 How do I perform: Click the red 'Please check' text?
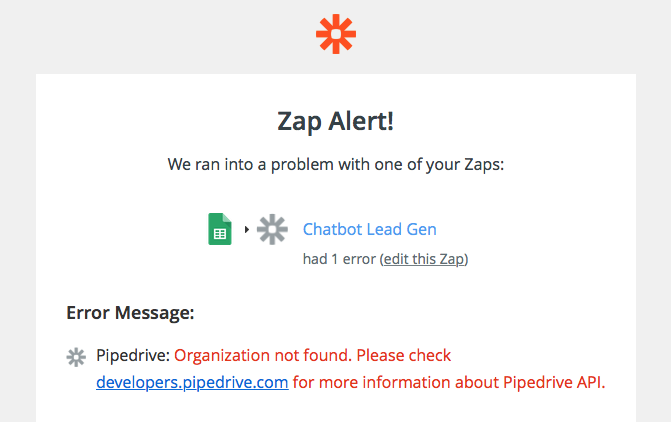[404, 355]
